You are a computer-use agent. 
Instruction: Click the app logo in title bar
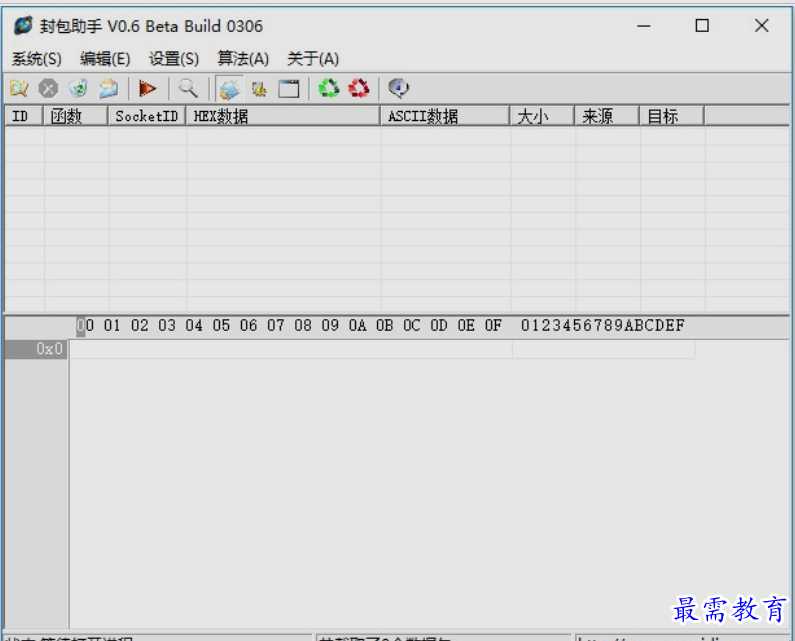click(x=23, y=25)
